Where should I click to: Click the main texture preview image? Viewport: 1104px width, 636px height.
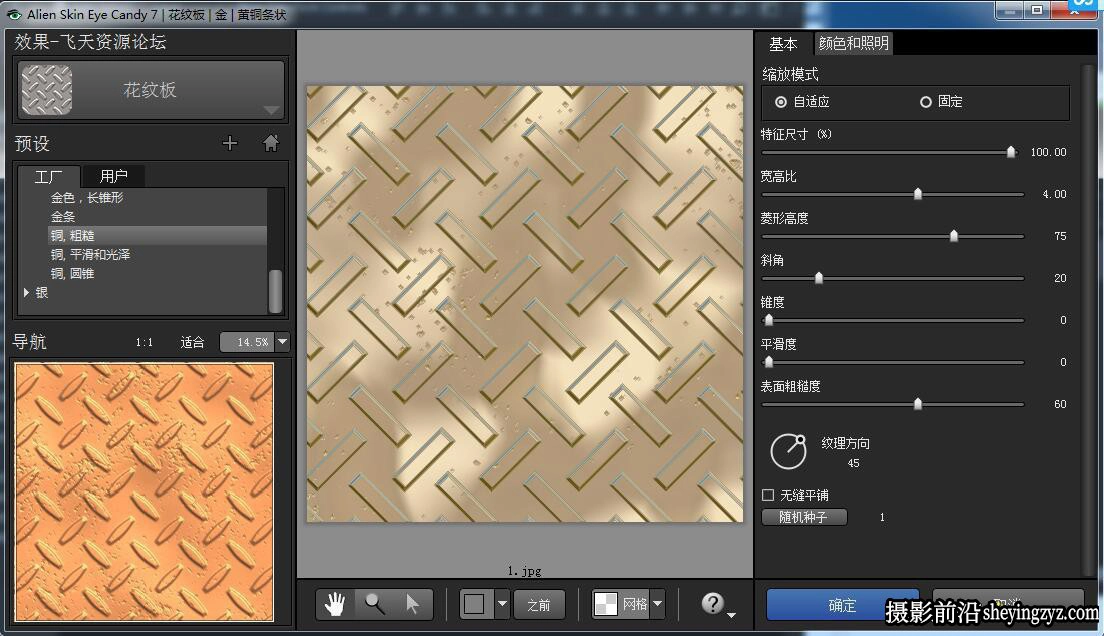coord(525,304)
